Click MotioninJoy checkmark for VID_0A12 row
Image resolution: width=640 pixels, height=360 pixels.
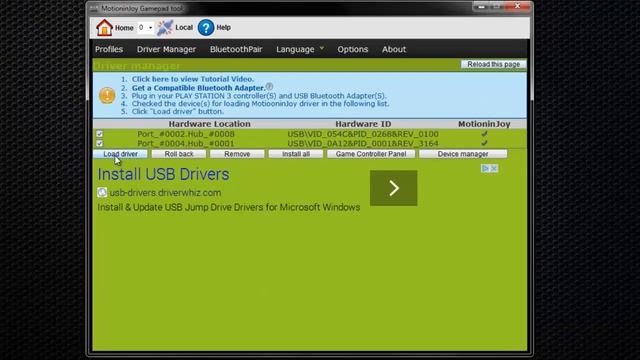pyautogui.click(x=484, y=143)
